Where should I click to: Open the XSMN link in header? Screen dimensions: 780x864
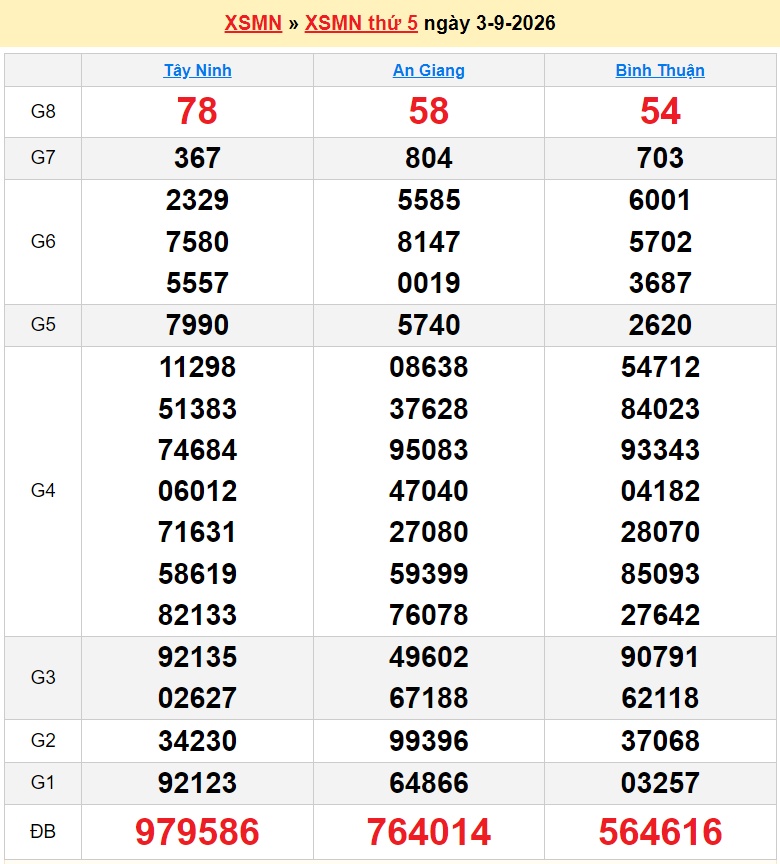[253, 23]
